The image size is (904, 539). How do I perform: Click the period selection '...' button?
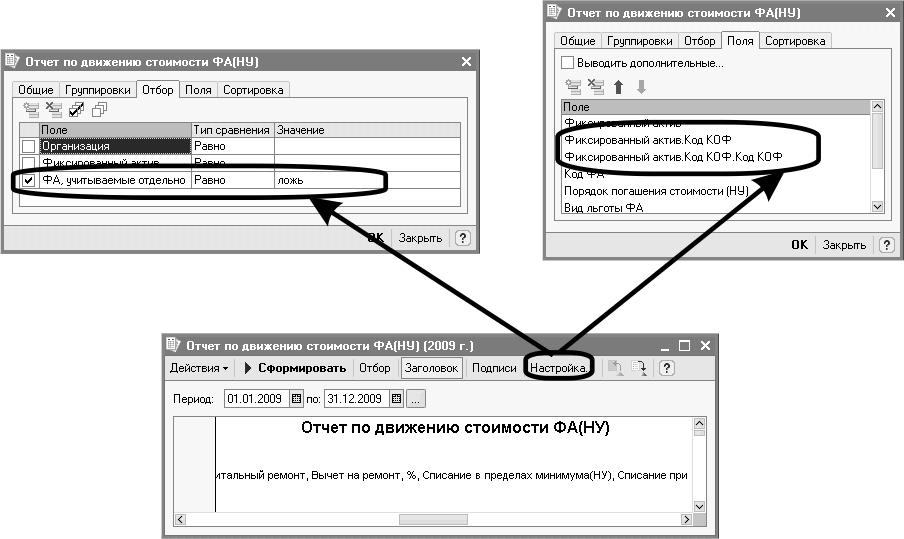(416, 399)
